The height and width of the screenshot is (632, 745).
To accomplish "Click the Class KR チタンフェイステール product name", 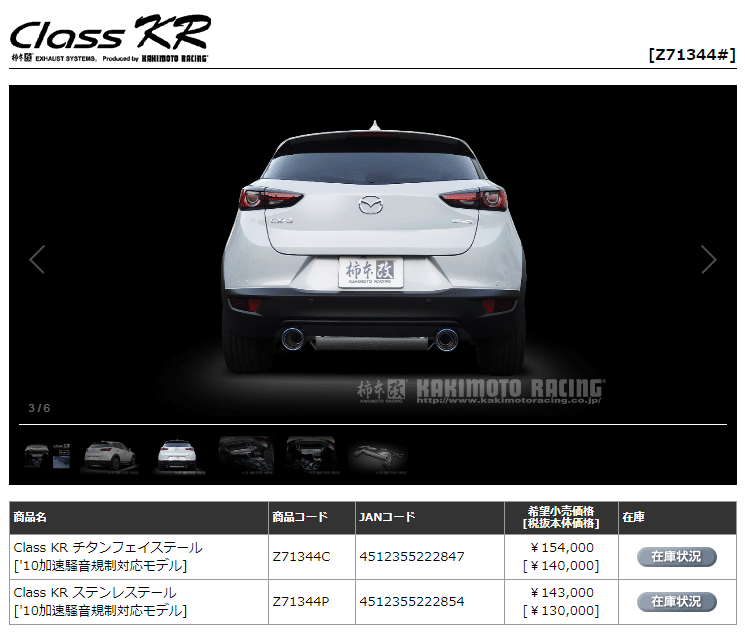I will [108, 548].
